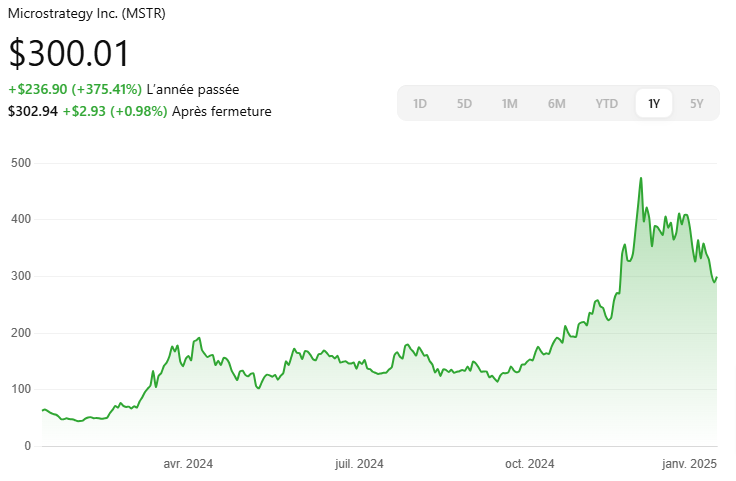Choose the 1M chart range

[509, 103]
